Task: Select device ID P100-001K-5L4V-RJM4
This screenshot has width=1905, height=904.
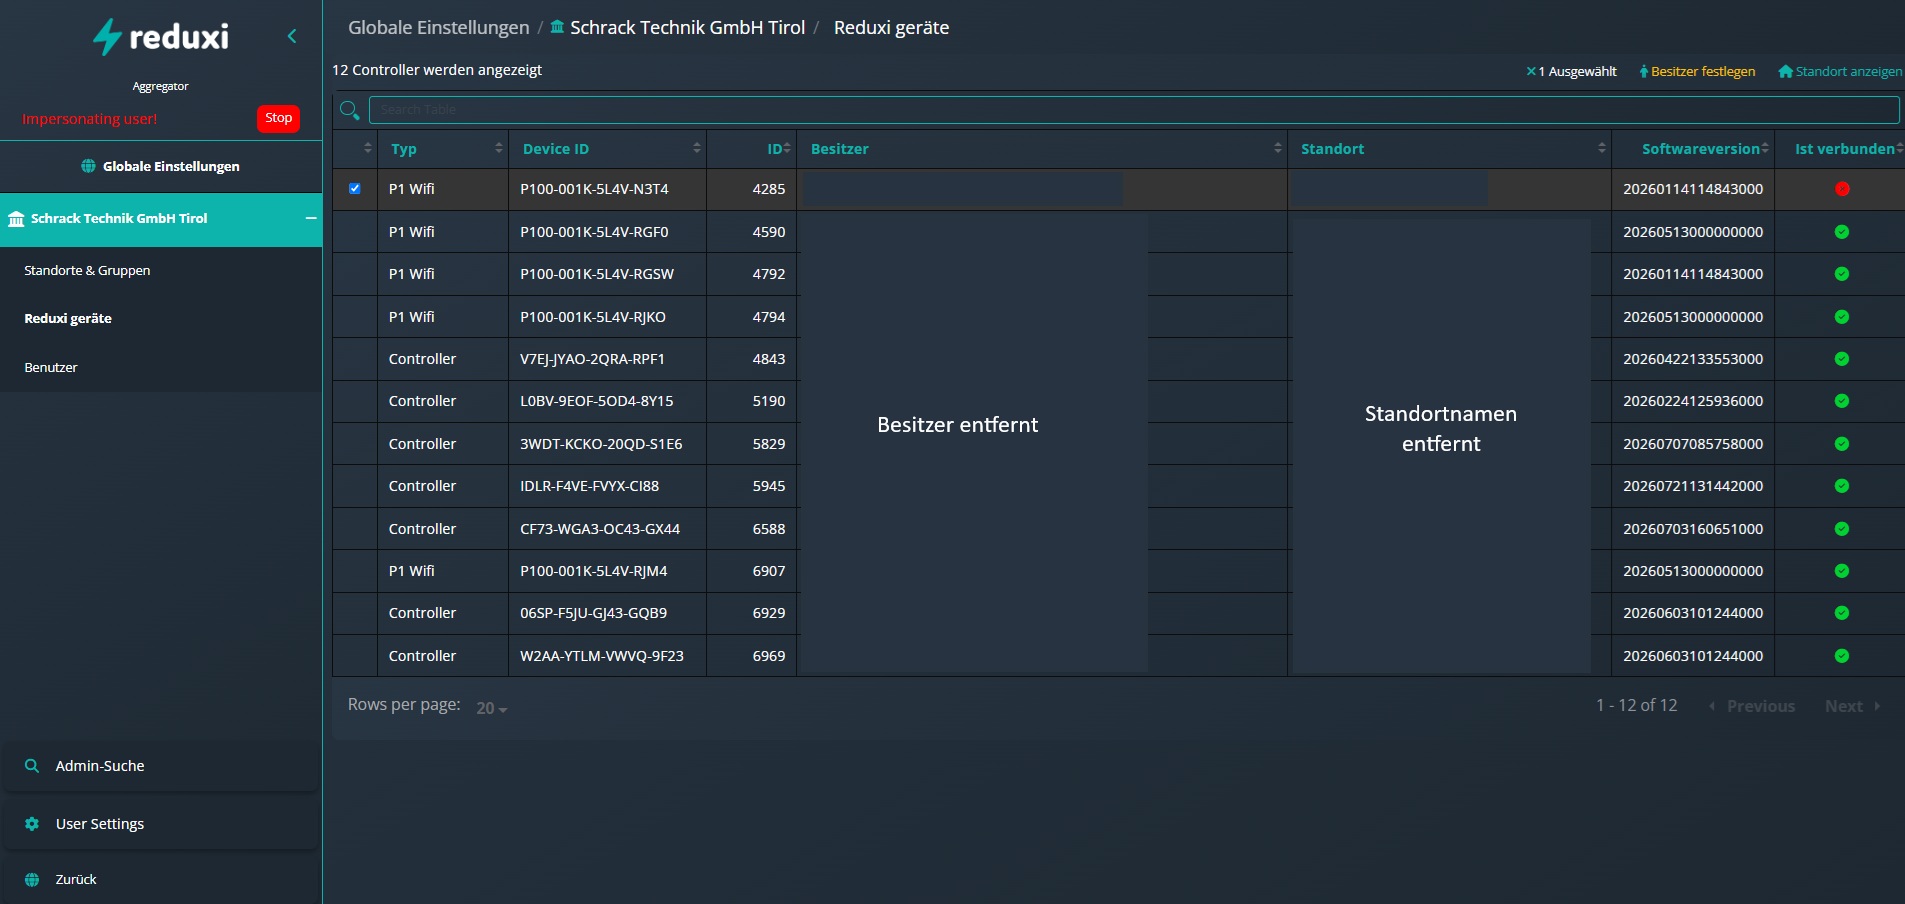Action: (594, 571)
